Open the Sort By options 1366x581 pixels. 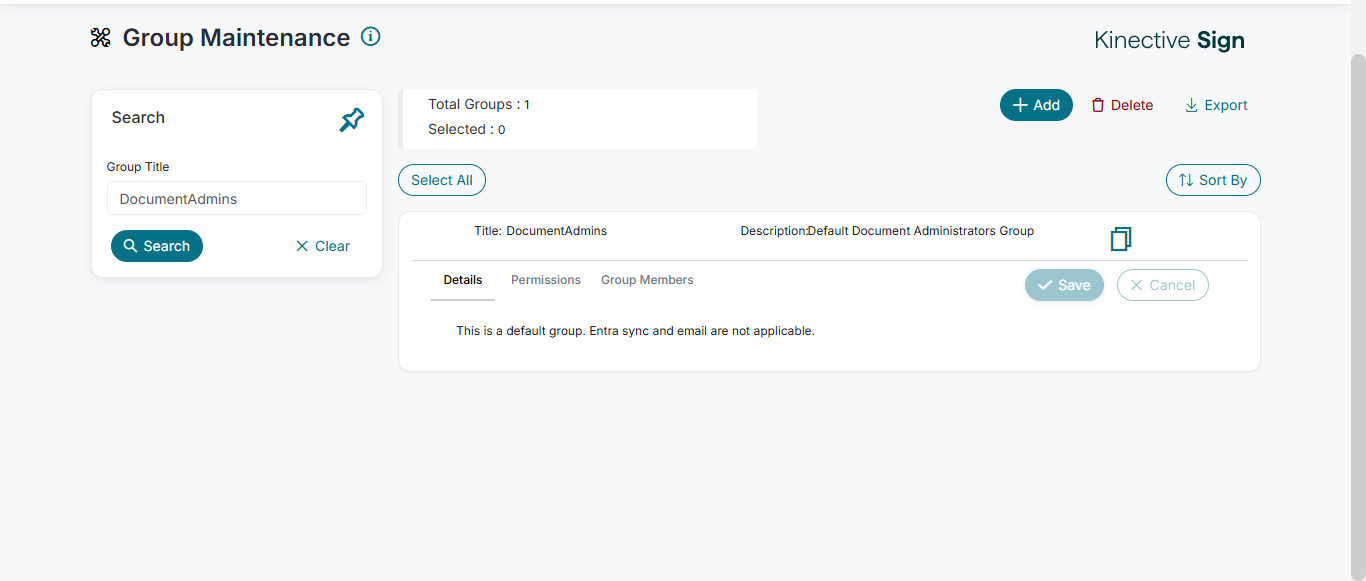(1213, 180)
